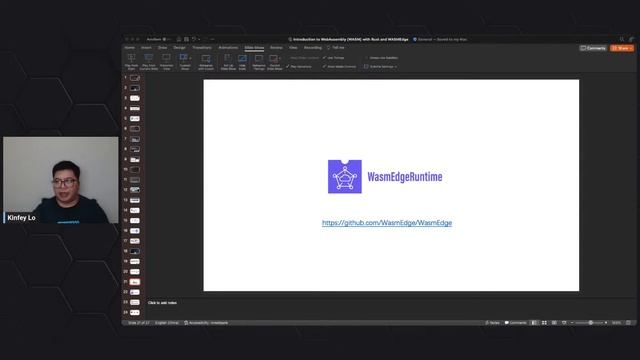640x360 pixels.
Task: Toggle Show Media Controls checkbox
Action: [339, 67]
